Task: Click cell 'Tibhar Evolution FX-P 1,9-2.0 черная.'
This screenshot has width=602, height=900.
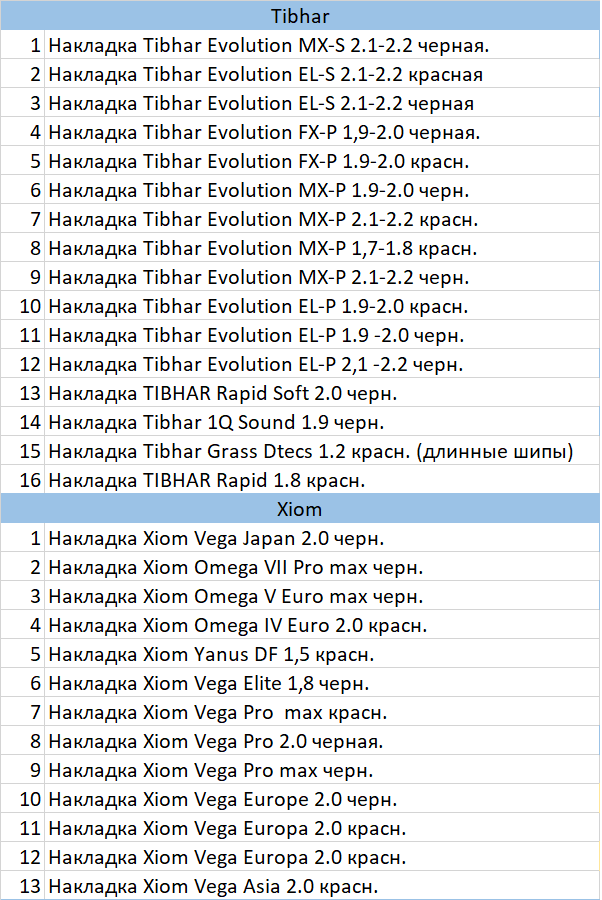Action: [x=322, y=132]
